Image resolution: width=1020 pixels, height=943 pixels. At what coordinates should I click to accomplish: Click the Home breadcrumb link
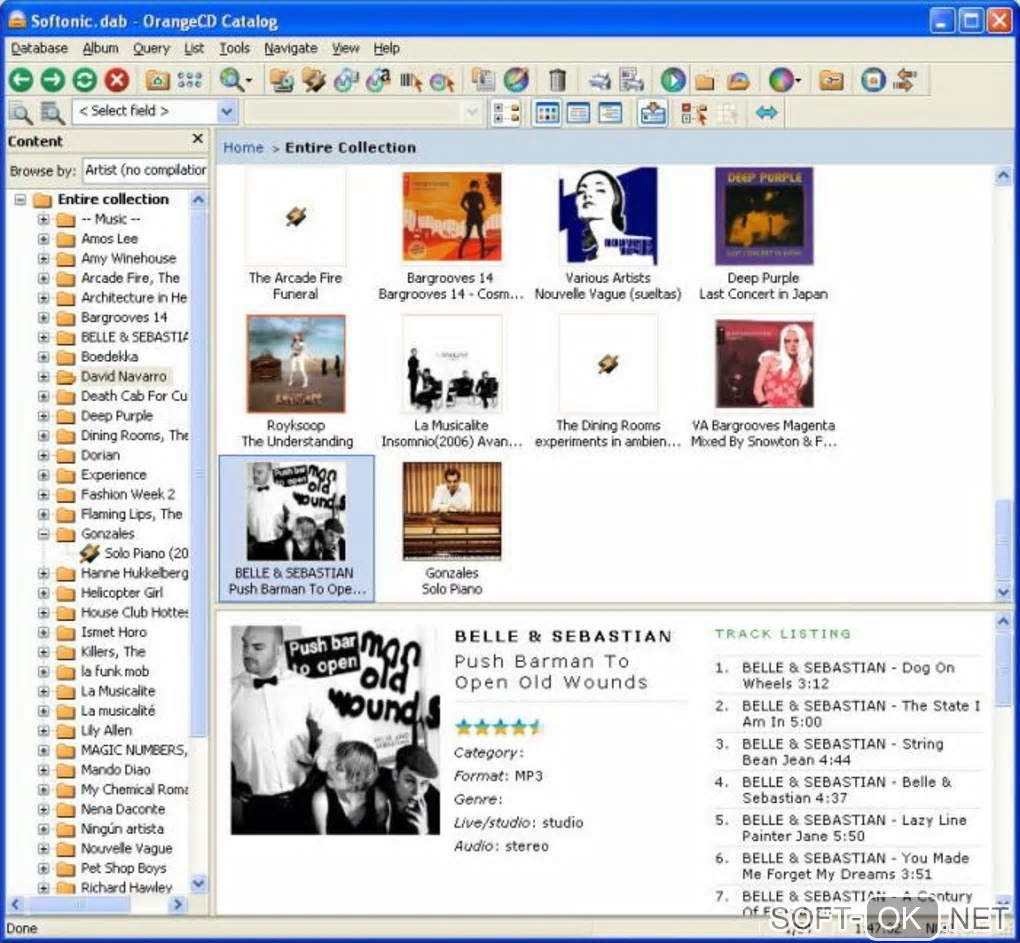(243, 148)
